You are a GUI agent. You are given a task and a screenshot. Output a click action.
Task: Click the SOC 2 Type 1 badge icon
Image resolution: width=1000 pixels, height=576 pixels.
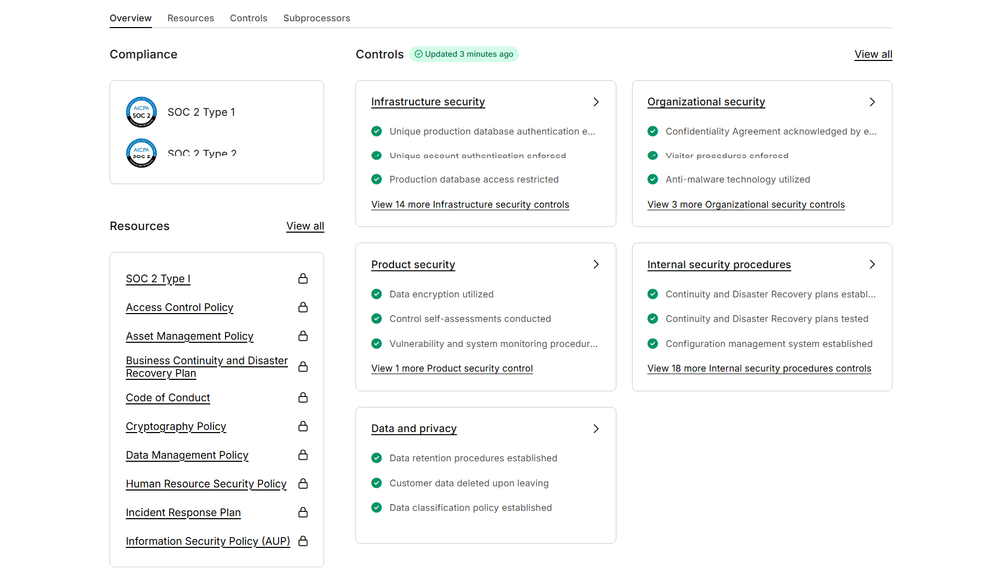click(141, 112)
